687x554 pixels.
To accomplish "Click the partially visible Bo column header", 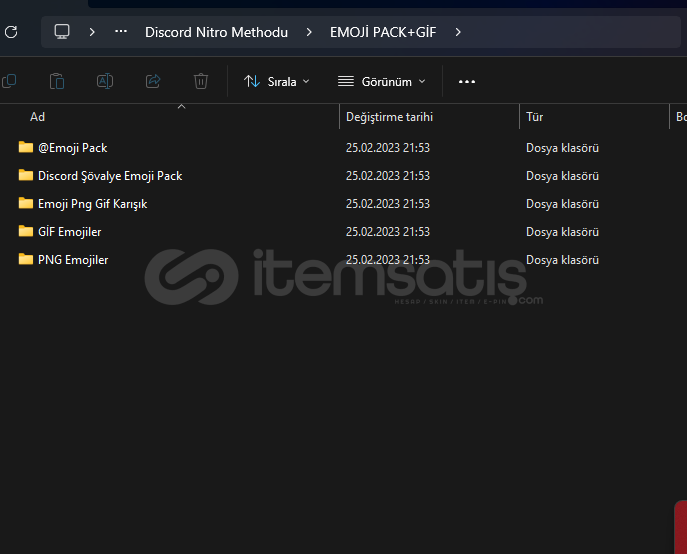I will coord(681,117).
